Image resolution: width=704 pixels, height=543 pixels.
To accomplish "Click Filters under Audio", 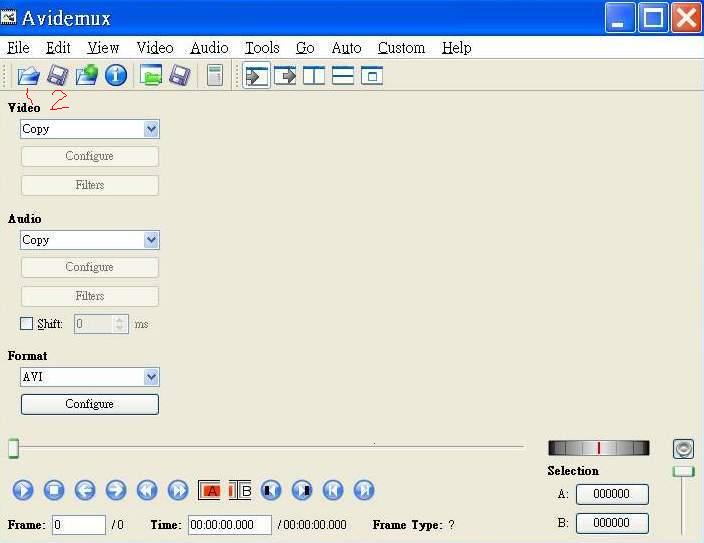I will pos(90,296).
